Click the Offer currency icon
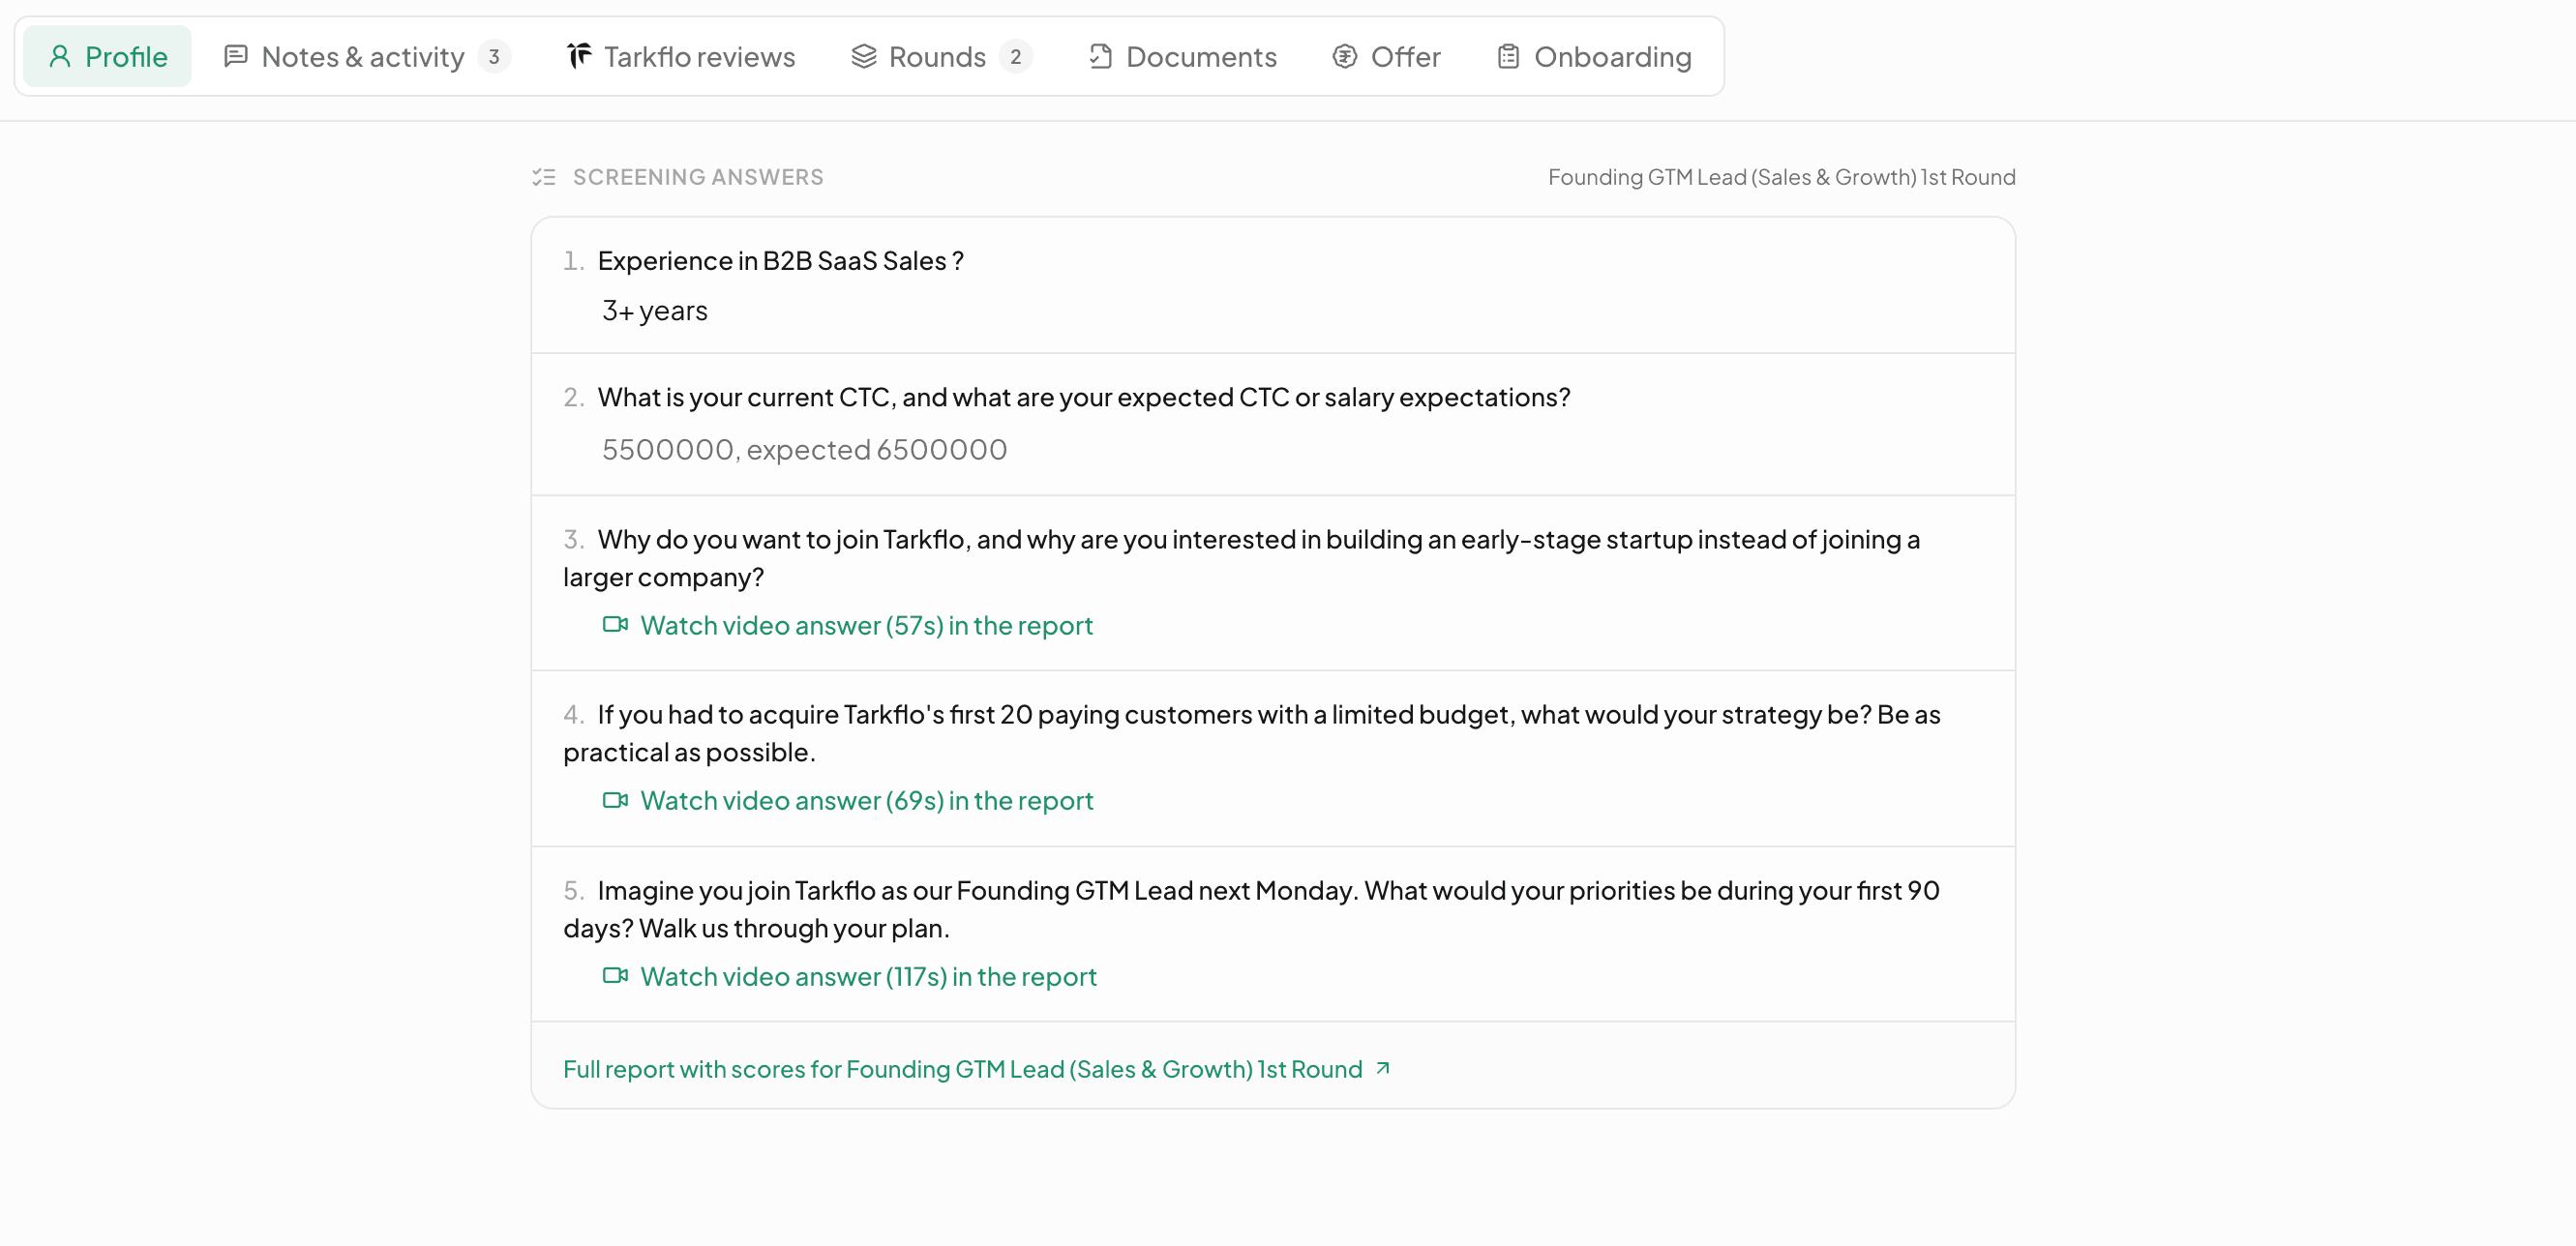The height and width of the screenshot is (1246, 2576). pos(1345,56)
